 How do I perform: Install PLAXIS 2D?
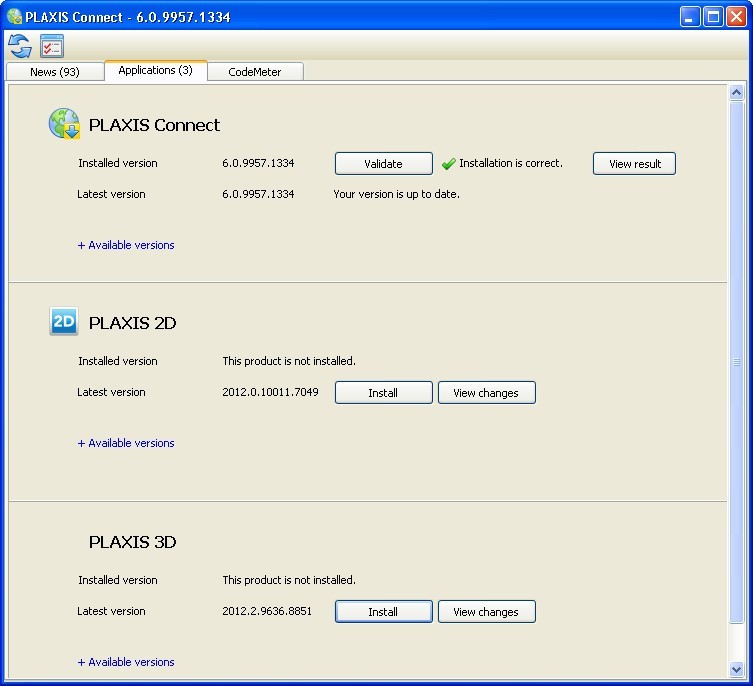coord(383,393)
